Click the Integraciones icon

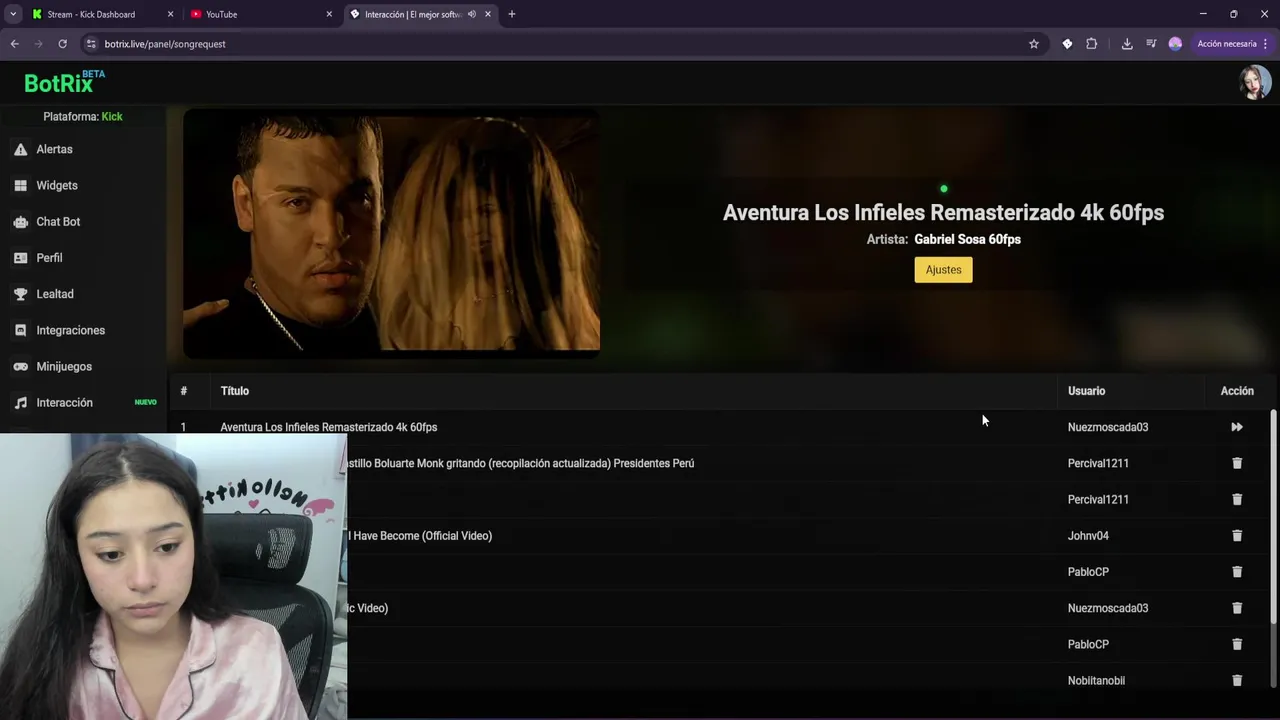[x=20, y=330]
